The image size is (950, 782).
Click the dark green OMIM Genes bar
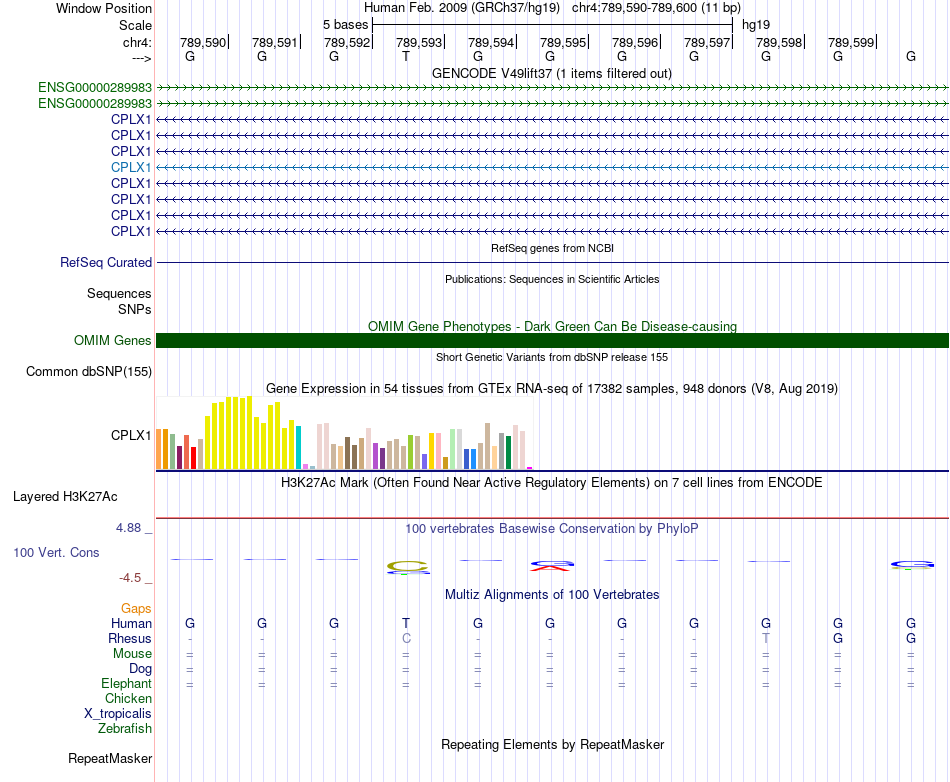552,340
